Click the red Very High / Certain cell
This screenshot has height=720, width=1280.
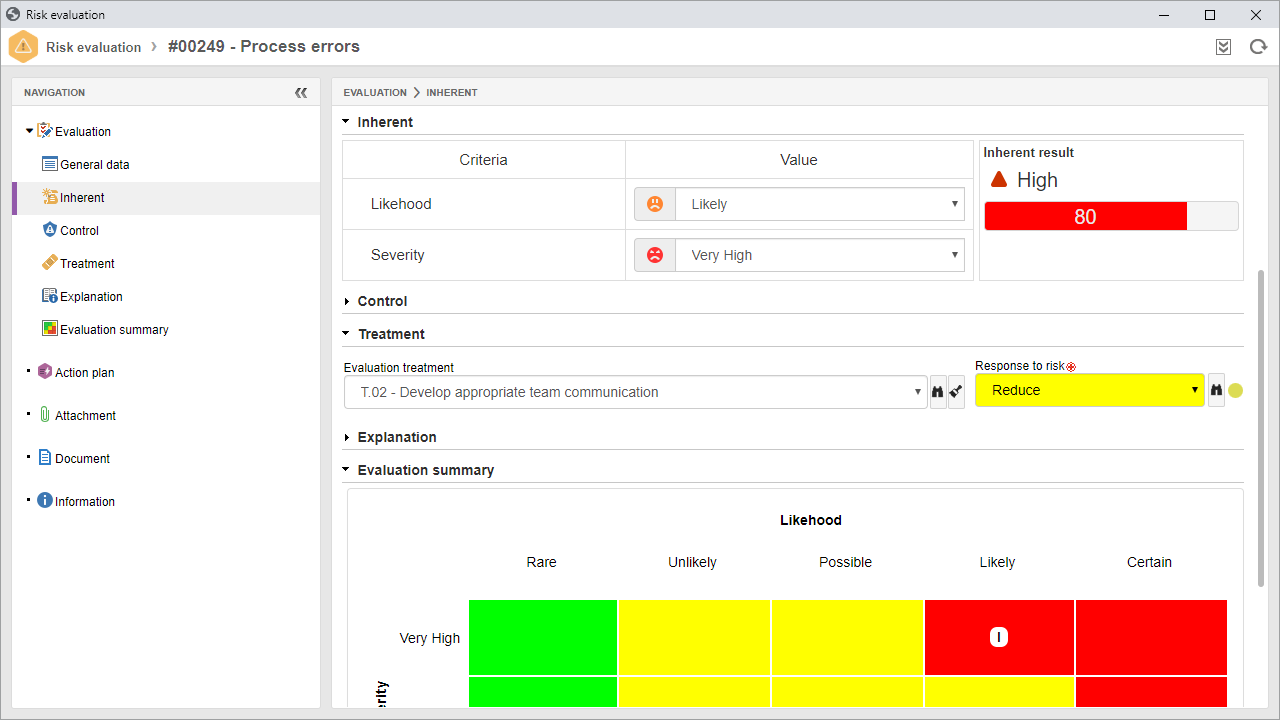(x=1151, y=637)
